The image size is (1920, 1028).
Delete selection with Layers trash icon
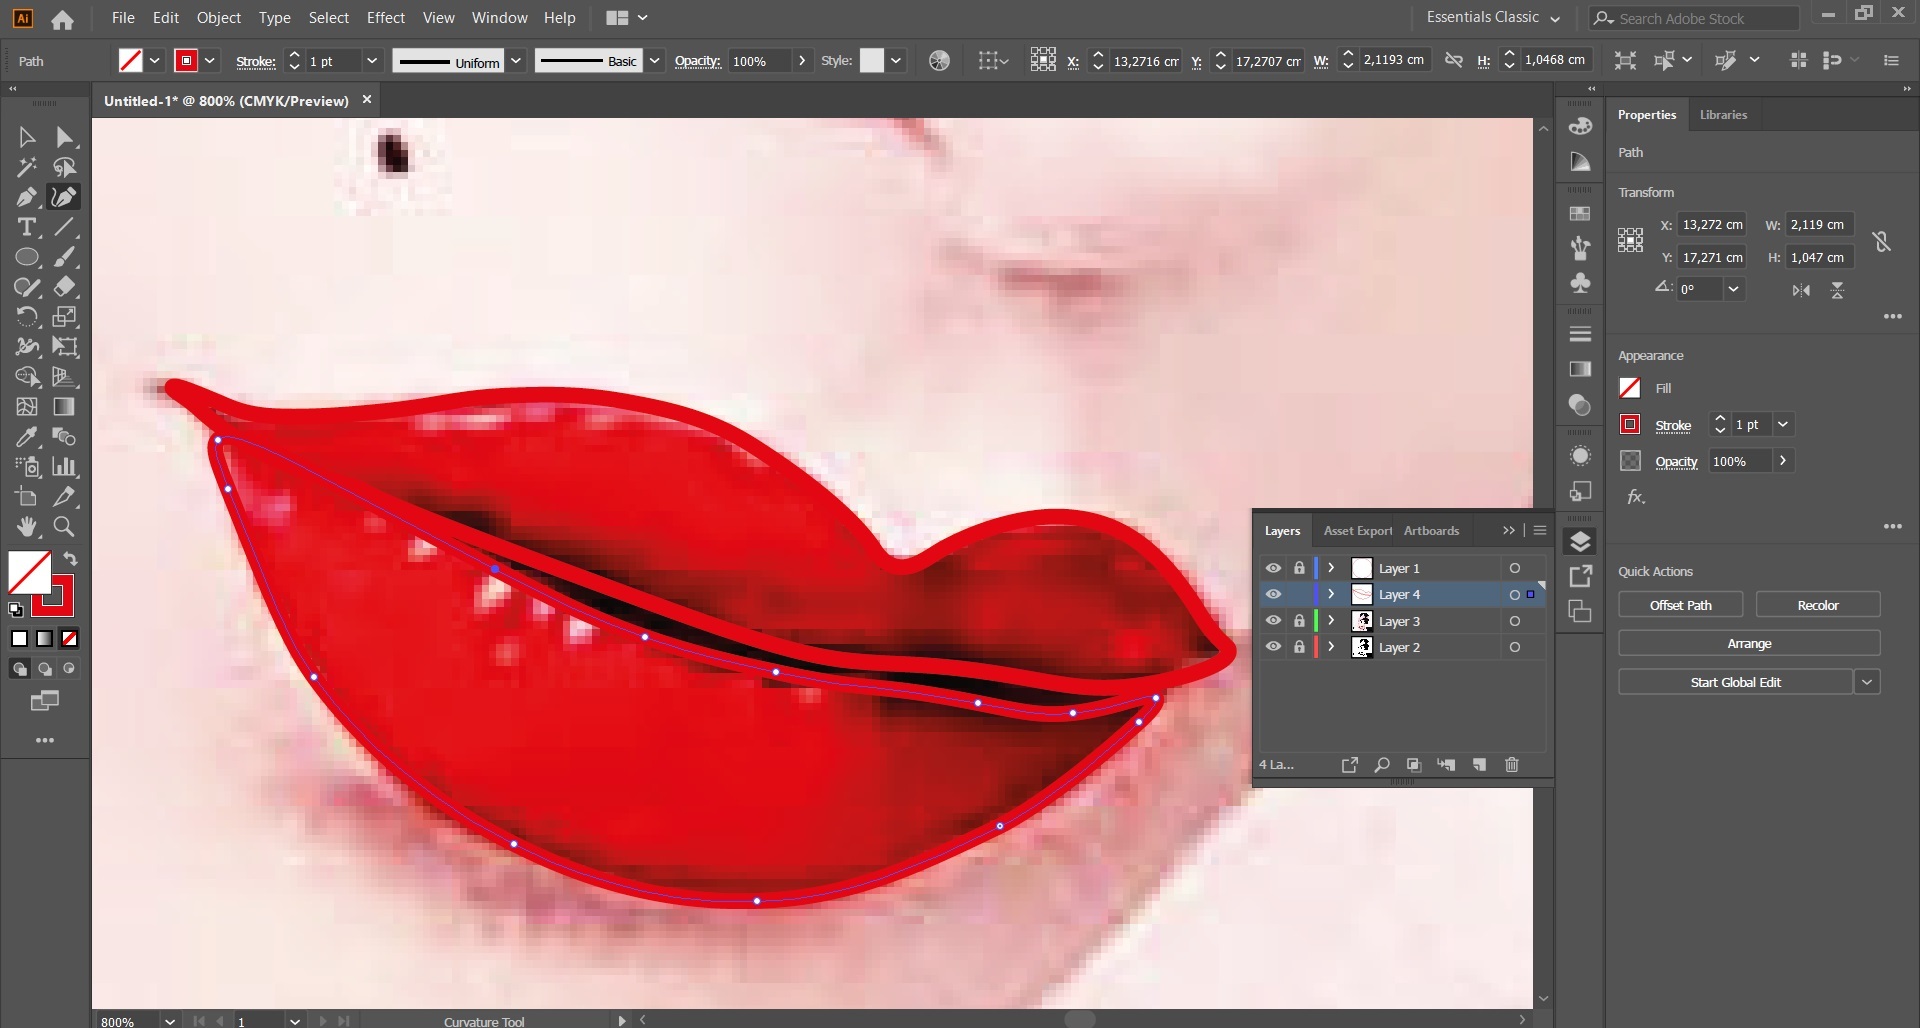click(x=1512, y=765)
